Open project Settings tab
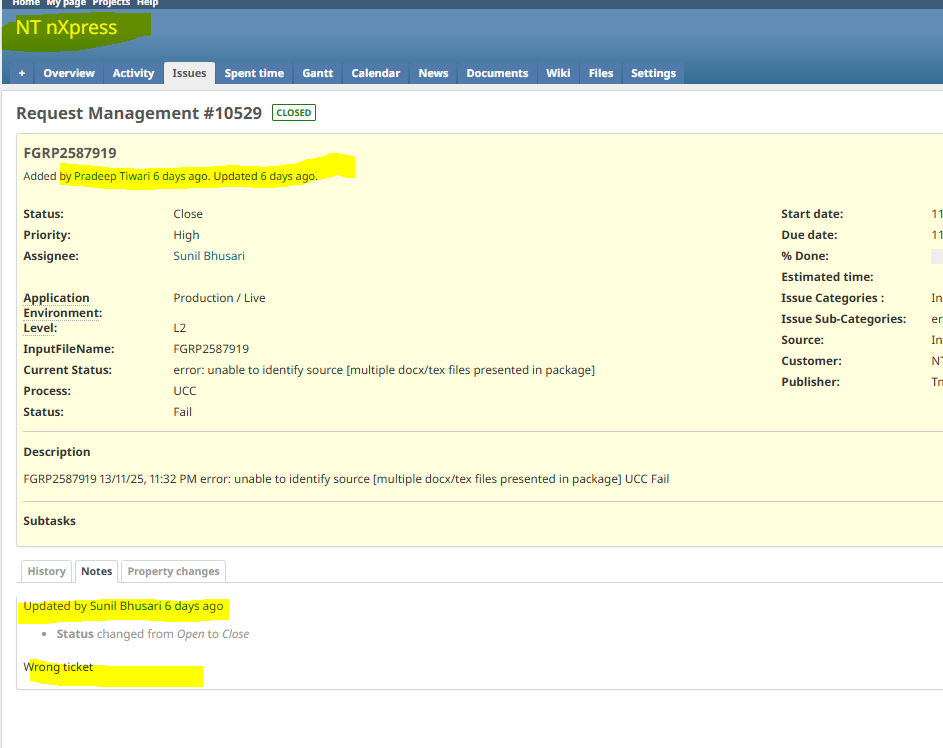The height and width of the screenshot is (748, 943). click(x=653, y=73)
